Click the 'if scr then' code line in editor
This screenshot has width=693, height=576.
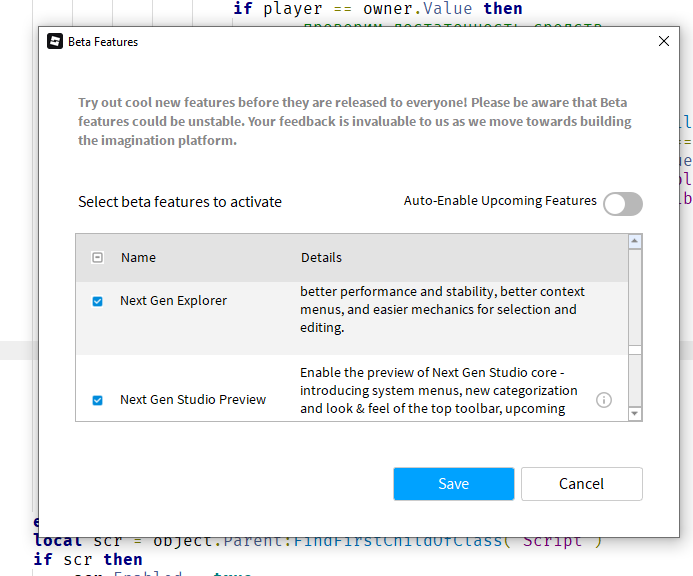pyautogui.click(x=88, y=560)
